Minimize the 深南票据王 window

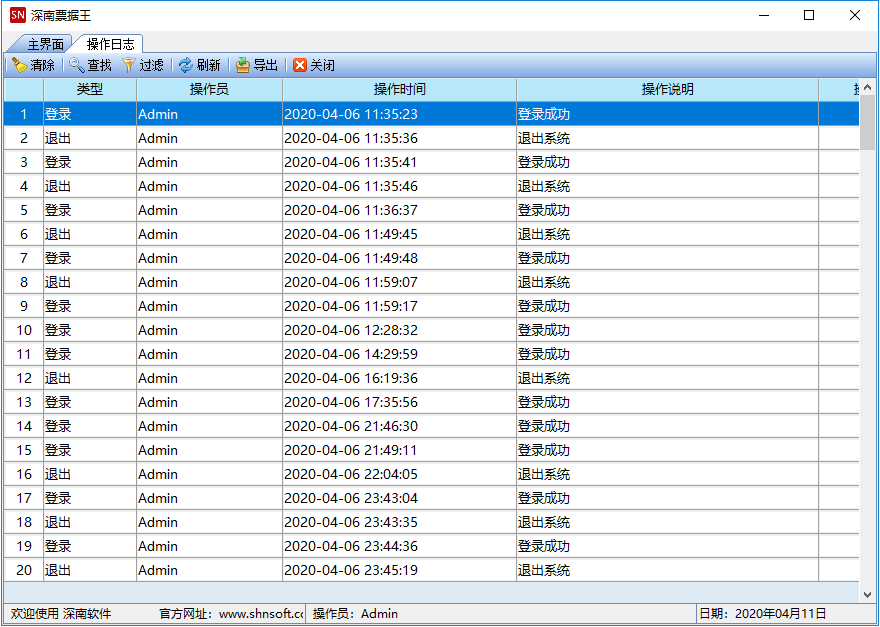coord(764,15)
